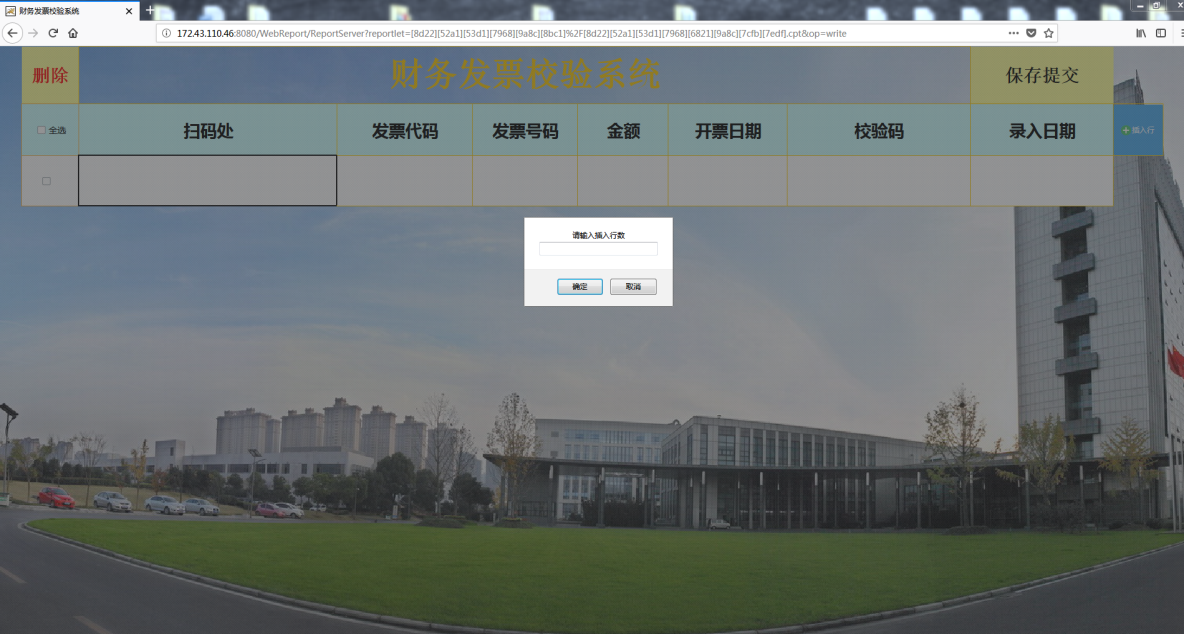Click the browser forward arrow
1184x634 pixels.
tap(32, 33)
